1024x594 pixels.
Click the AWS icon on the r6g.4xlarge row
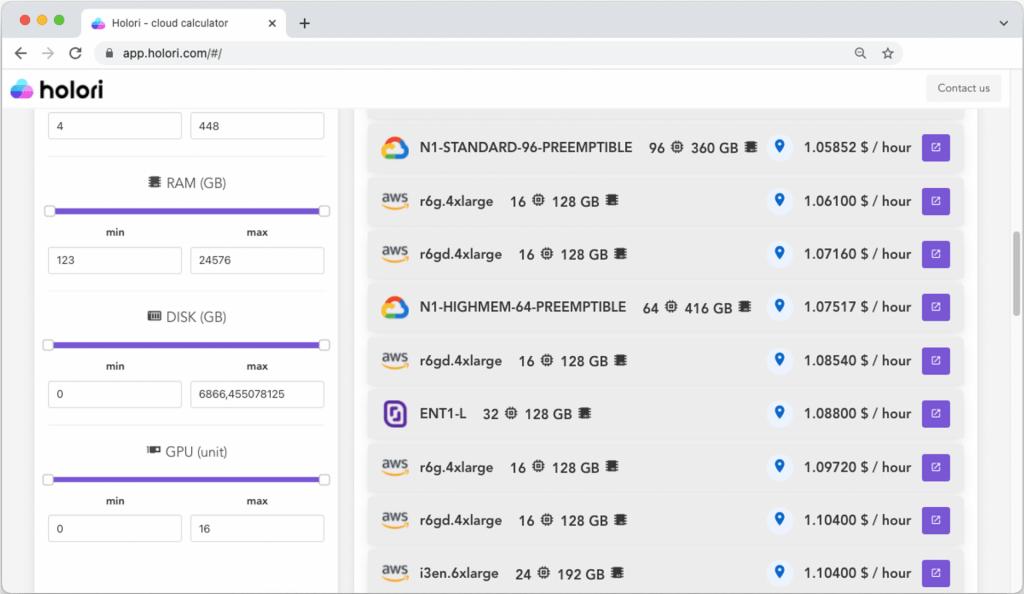coord(395,200)
